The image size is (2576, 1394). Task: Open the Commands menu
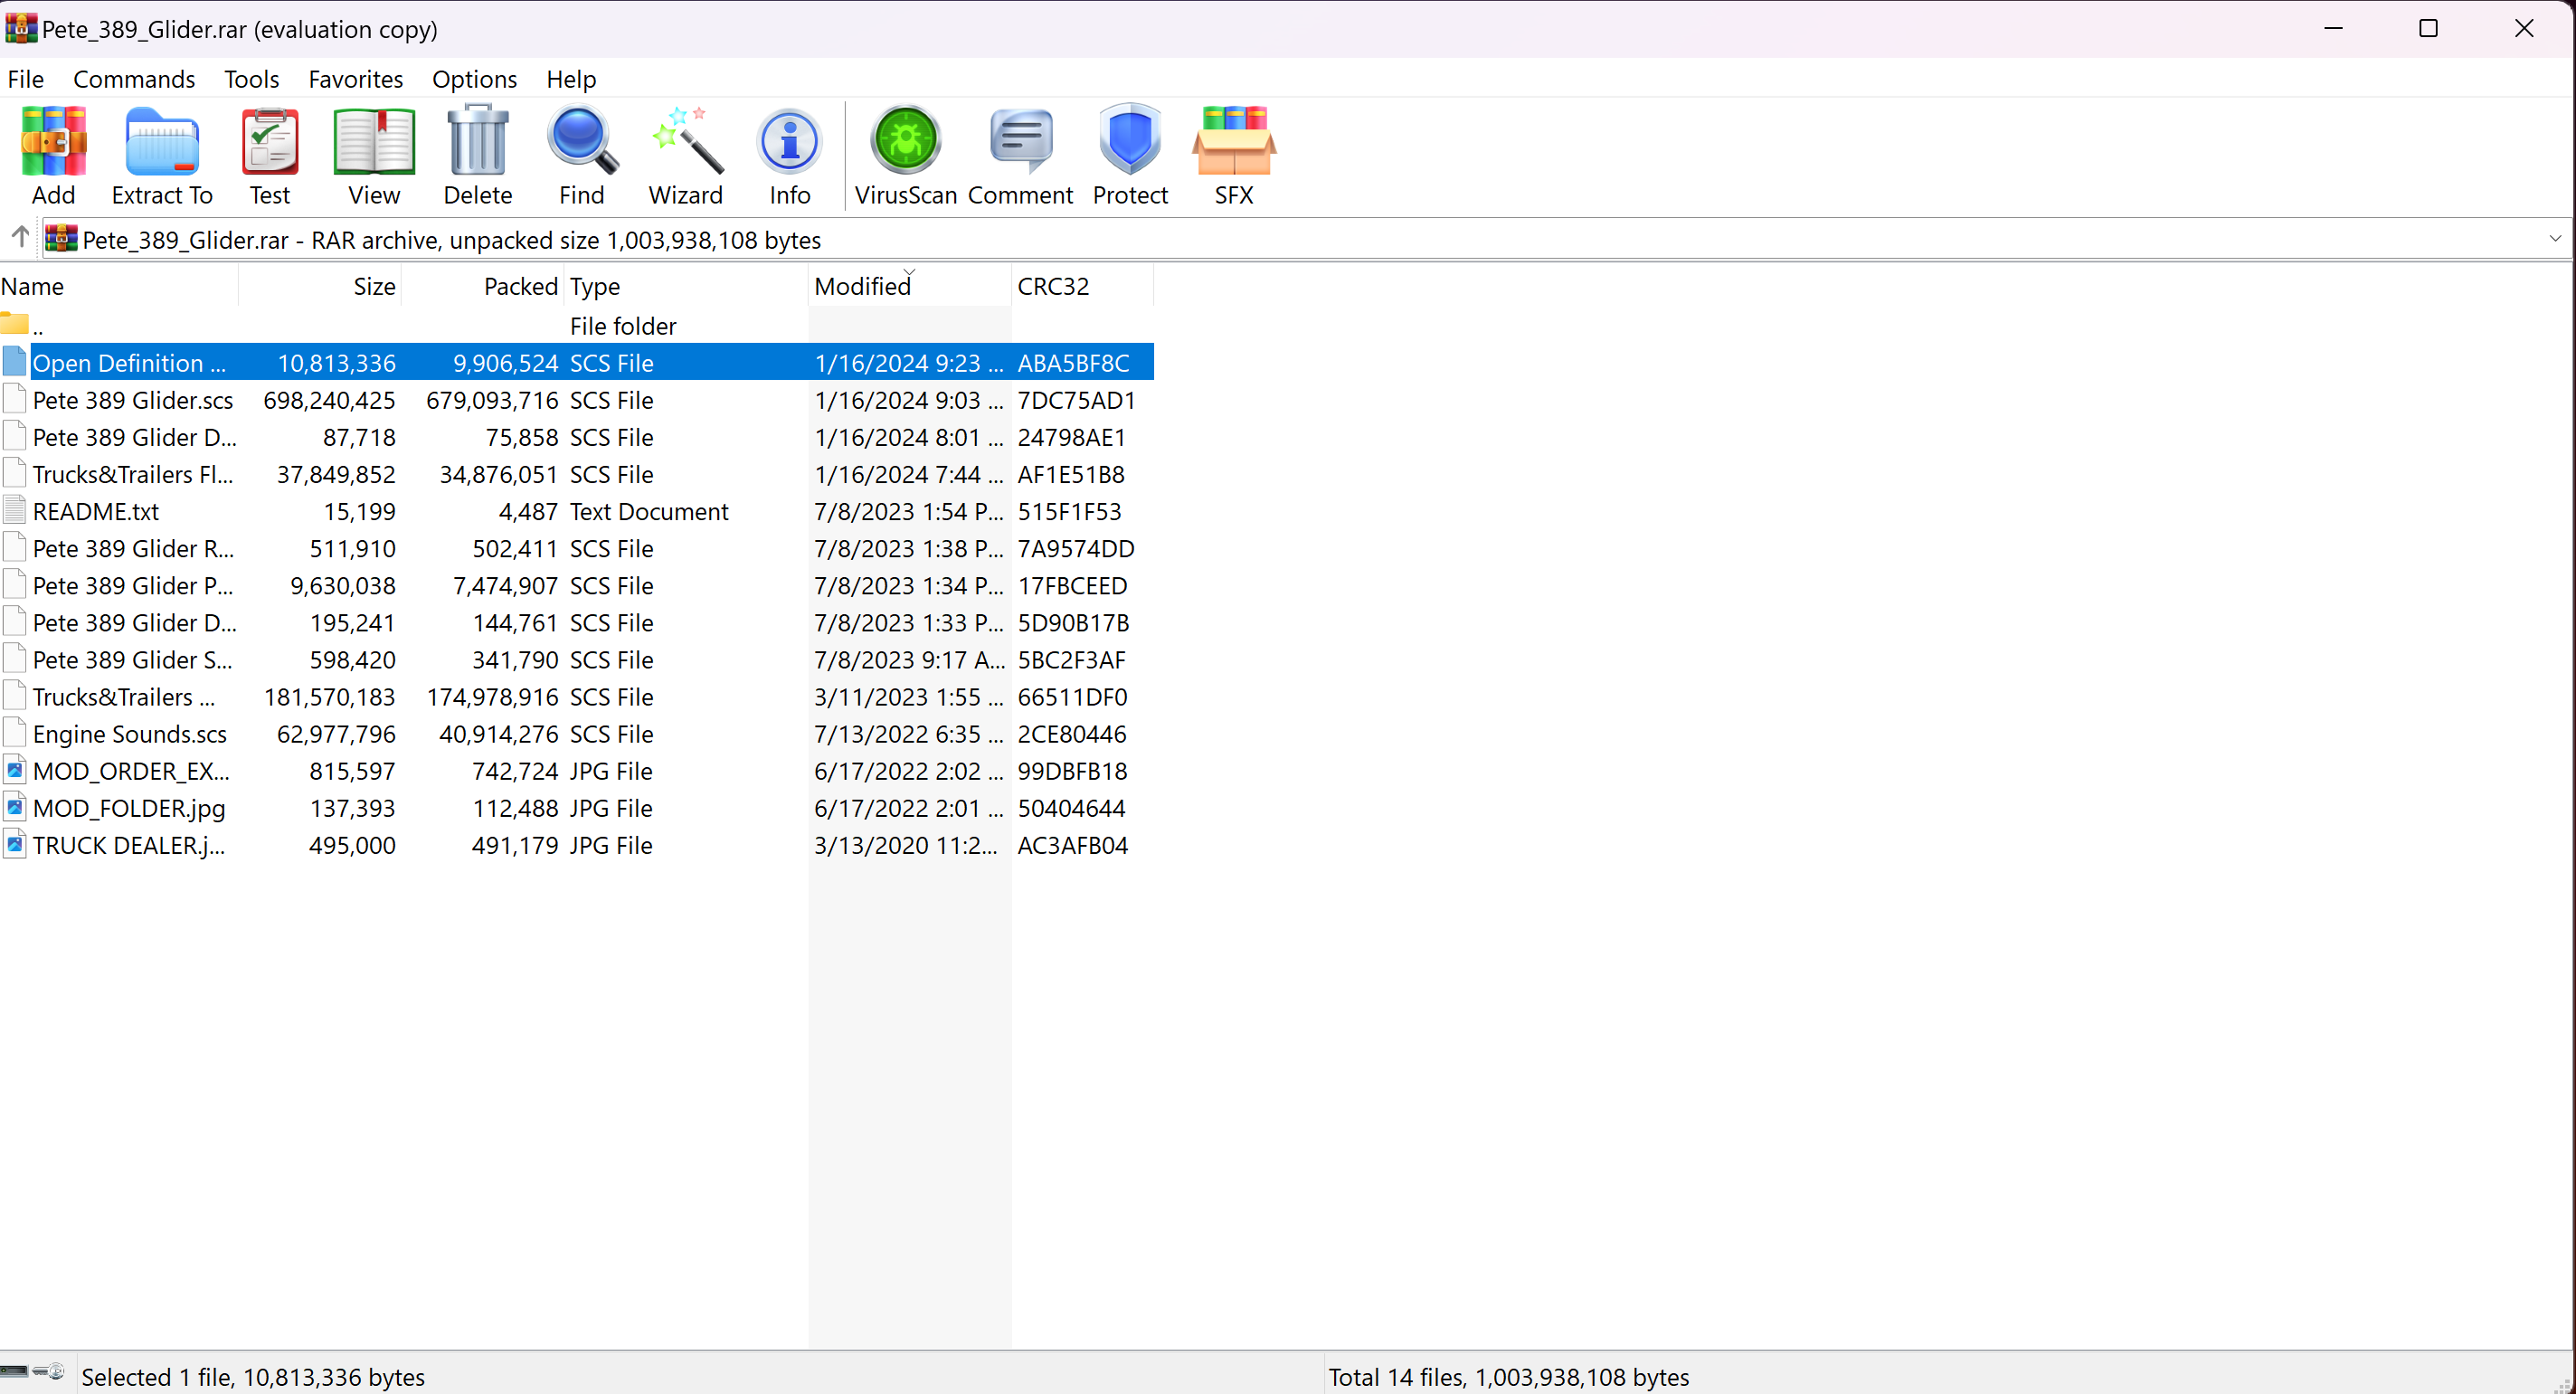(134, 79)
